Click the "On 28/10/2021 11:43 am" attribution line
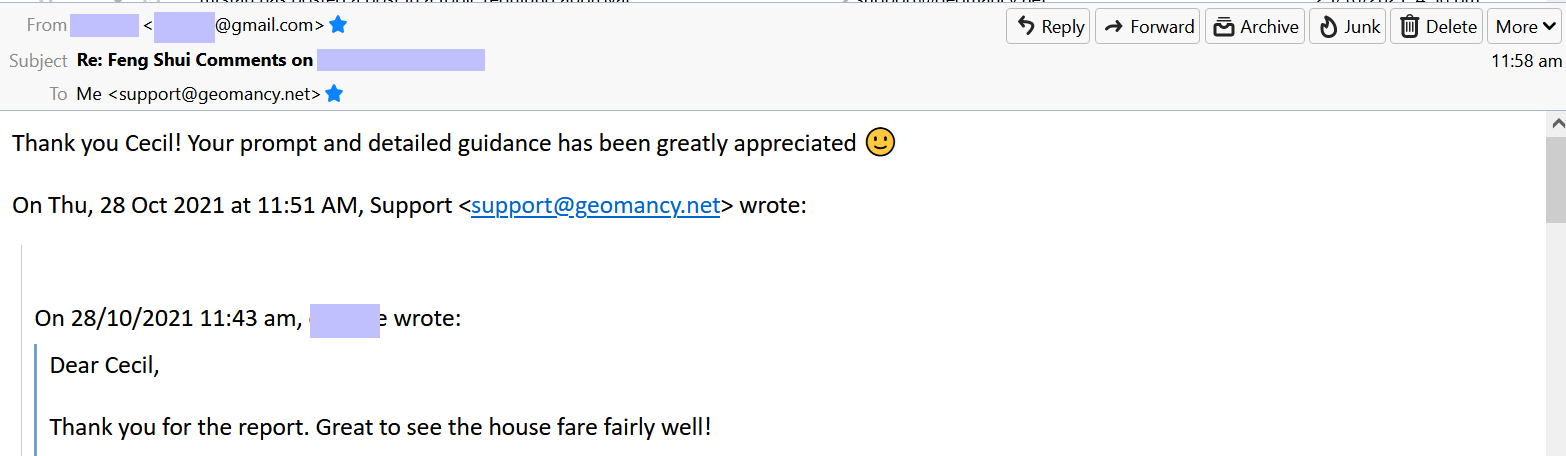This screenshot has height=456, width=1566. [x=168, y=319]
